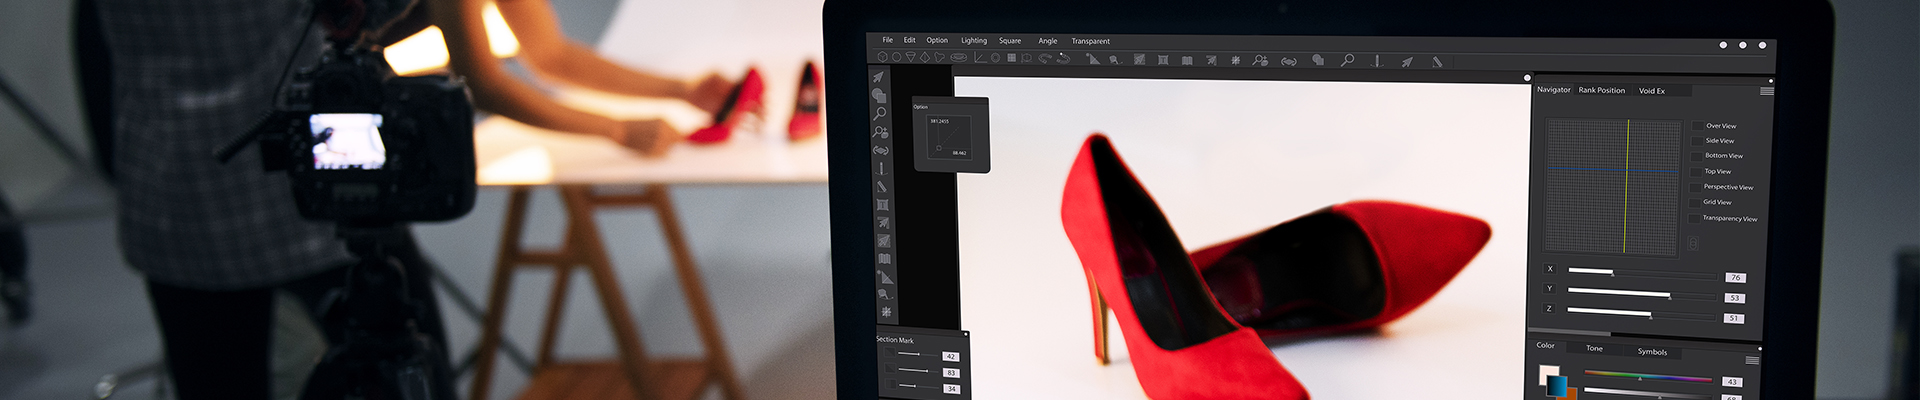The image size is (1920, 400).
Task: Click the person search tool in left sidebar
Action: (880, 131)
